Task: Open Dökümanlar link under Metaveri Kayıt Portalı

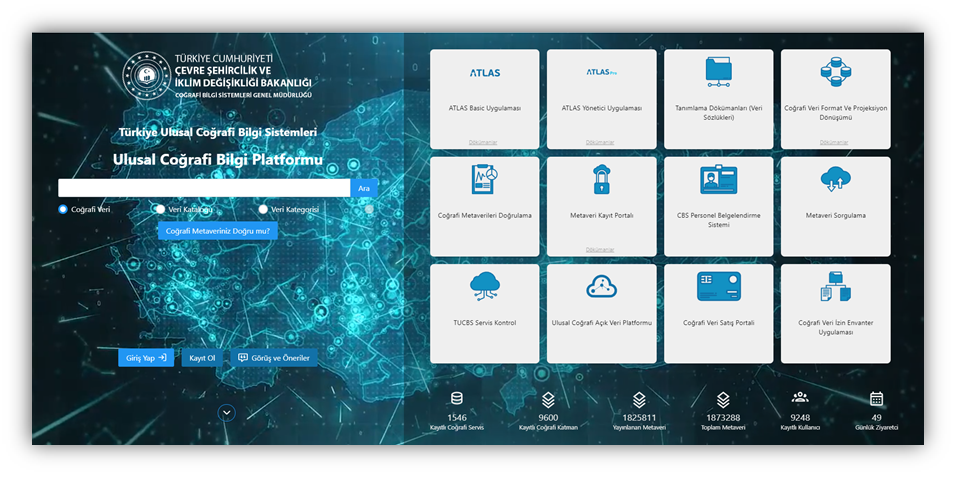Action: click(600, 249)
